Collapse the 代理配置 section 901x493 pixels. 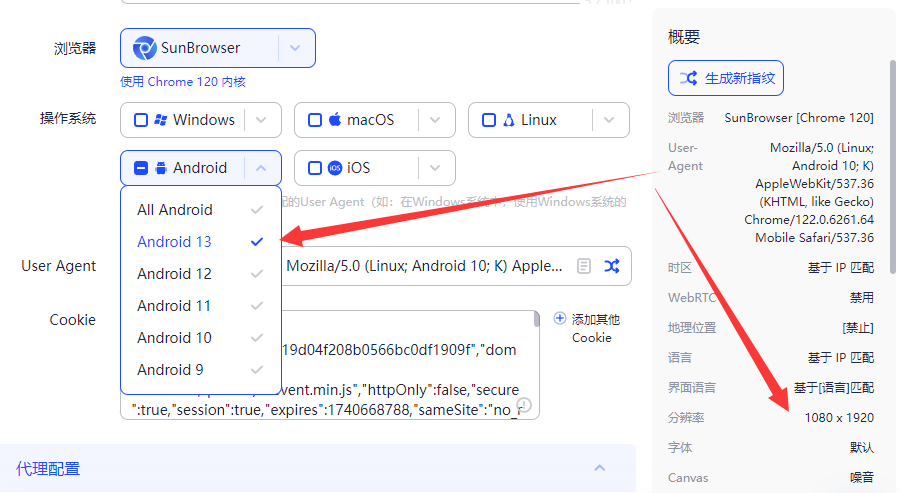[600, 468]
